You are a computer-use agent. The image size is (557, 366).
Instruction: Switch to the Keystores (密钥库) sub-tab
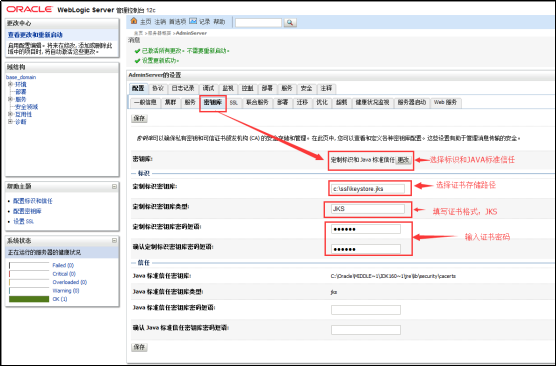point(213,102)
